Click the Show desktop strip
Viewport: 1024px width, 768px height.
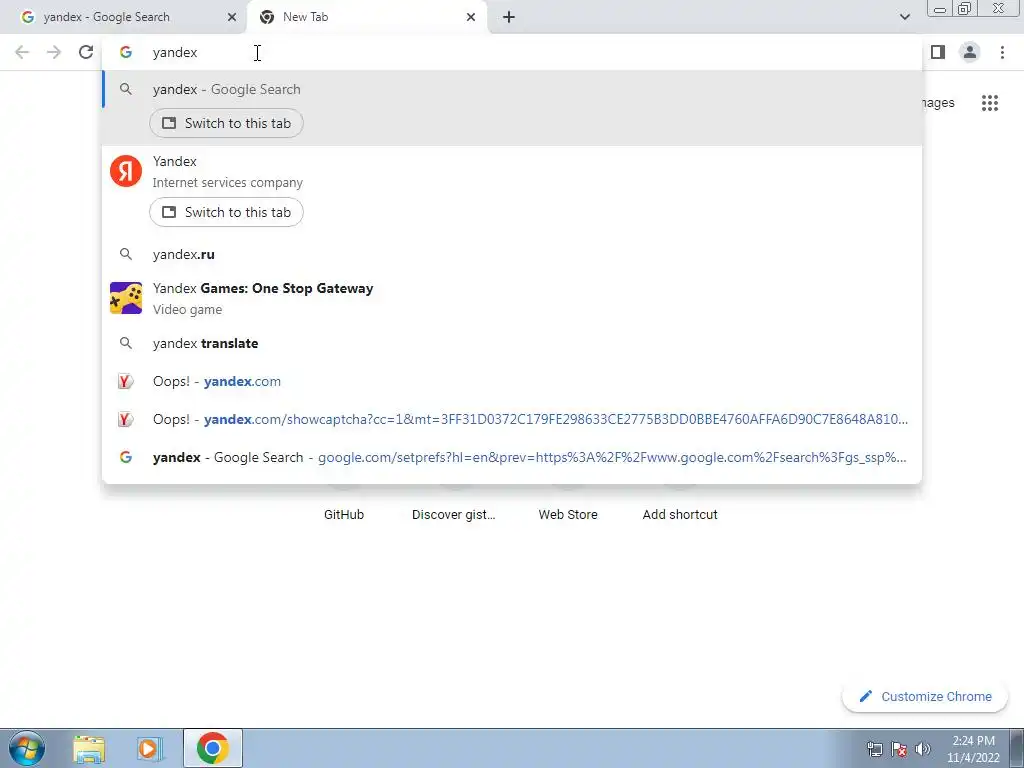[1017, 748]
